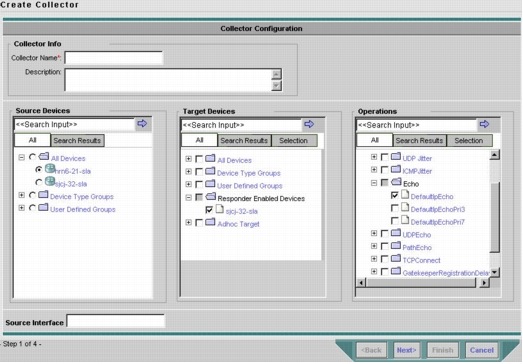
Task: Click the Device Type Groups folder icon in Target Devices
Action: pos(210,171)
